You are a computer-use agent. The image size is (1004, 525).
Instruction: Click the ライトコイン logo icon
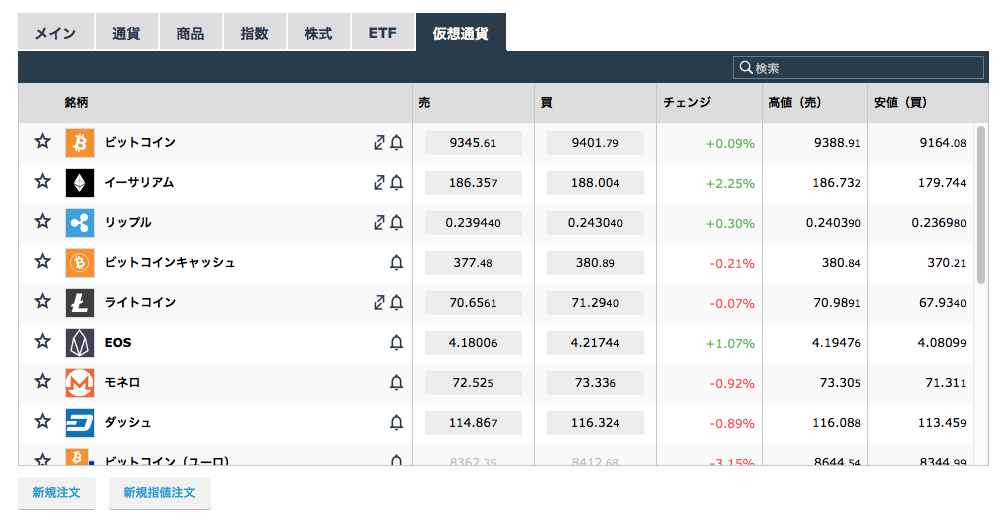click(80, 303)
